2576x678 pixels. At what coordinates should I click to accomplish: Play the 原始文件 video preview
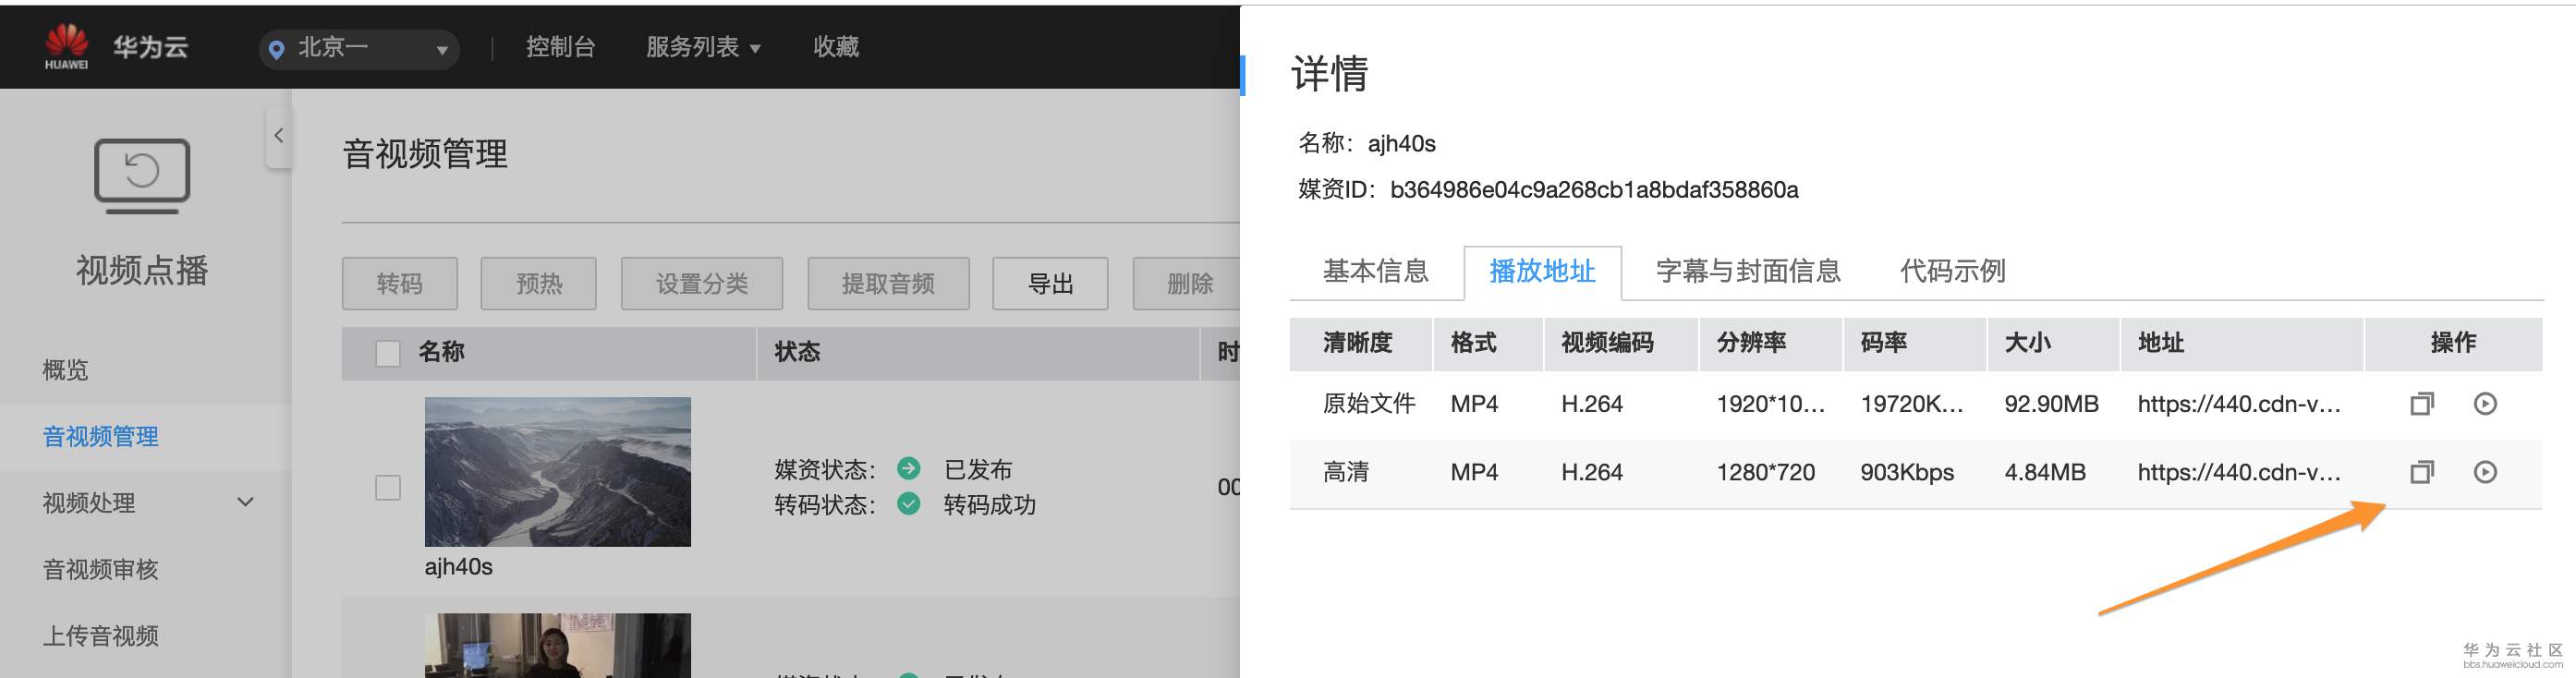click(x=2485, y=404)
